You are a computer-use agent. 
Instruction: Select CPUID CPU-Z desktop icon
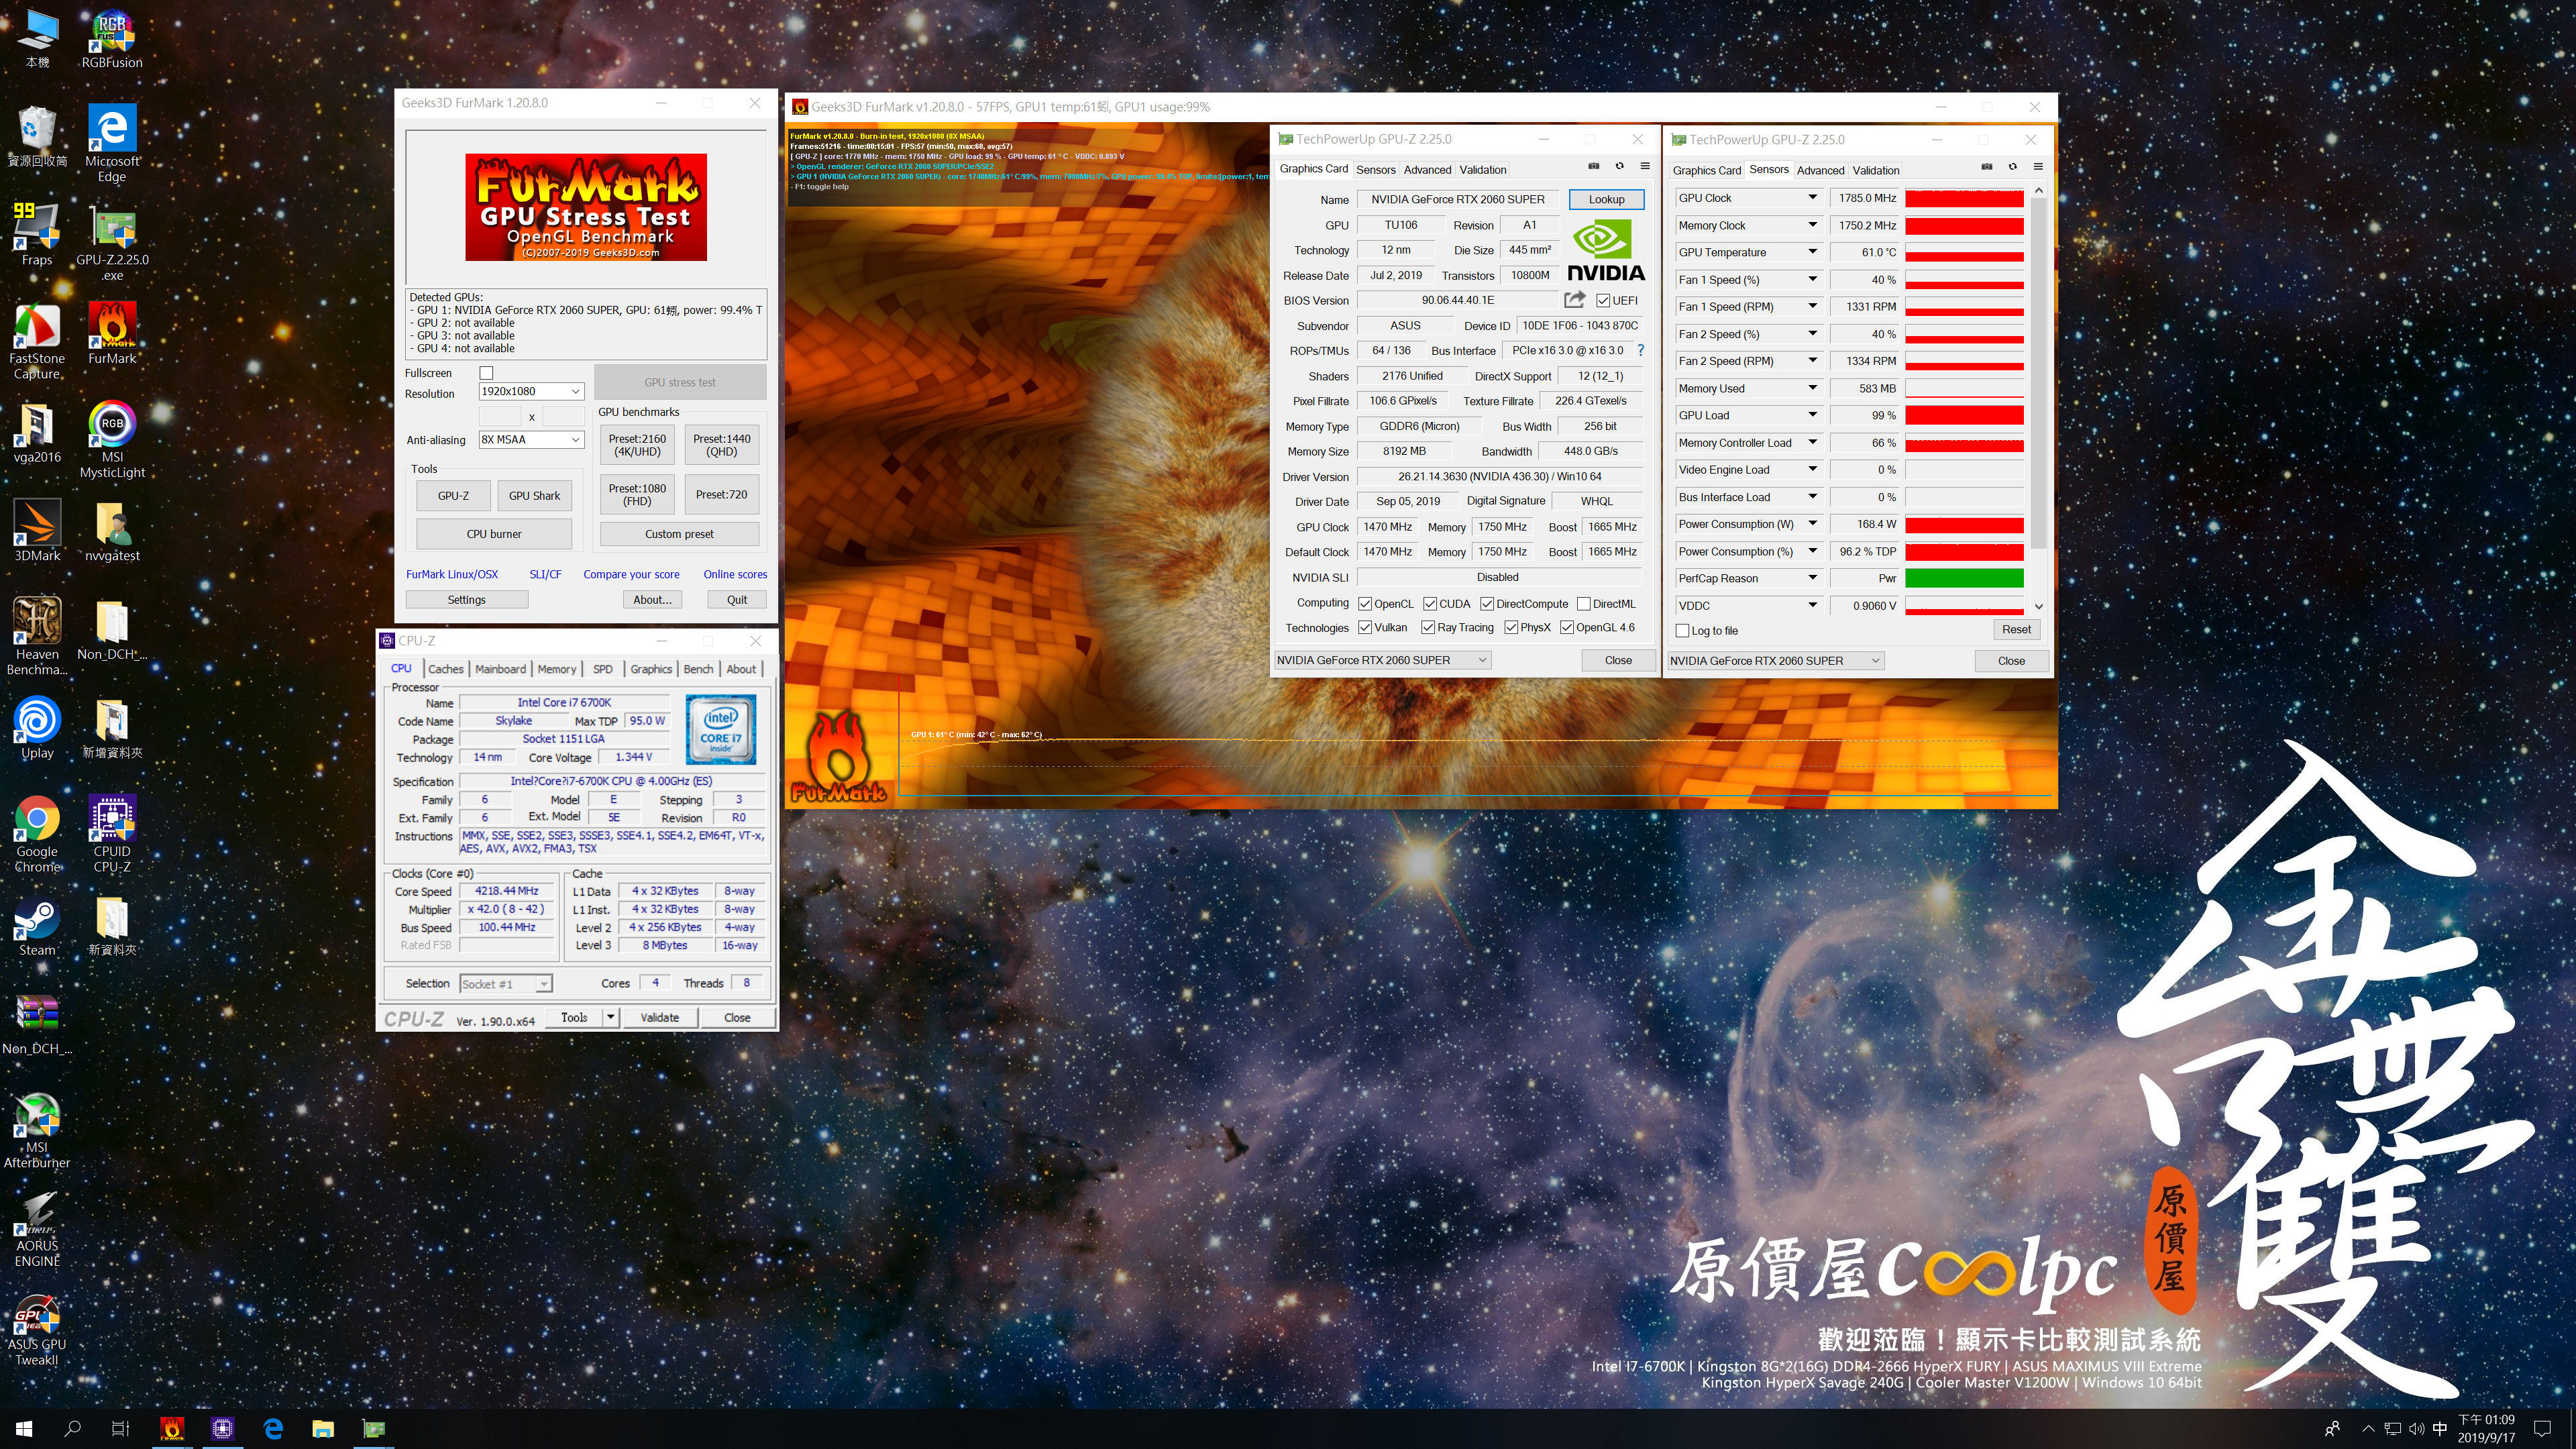[x=112, y=833]
